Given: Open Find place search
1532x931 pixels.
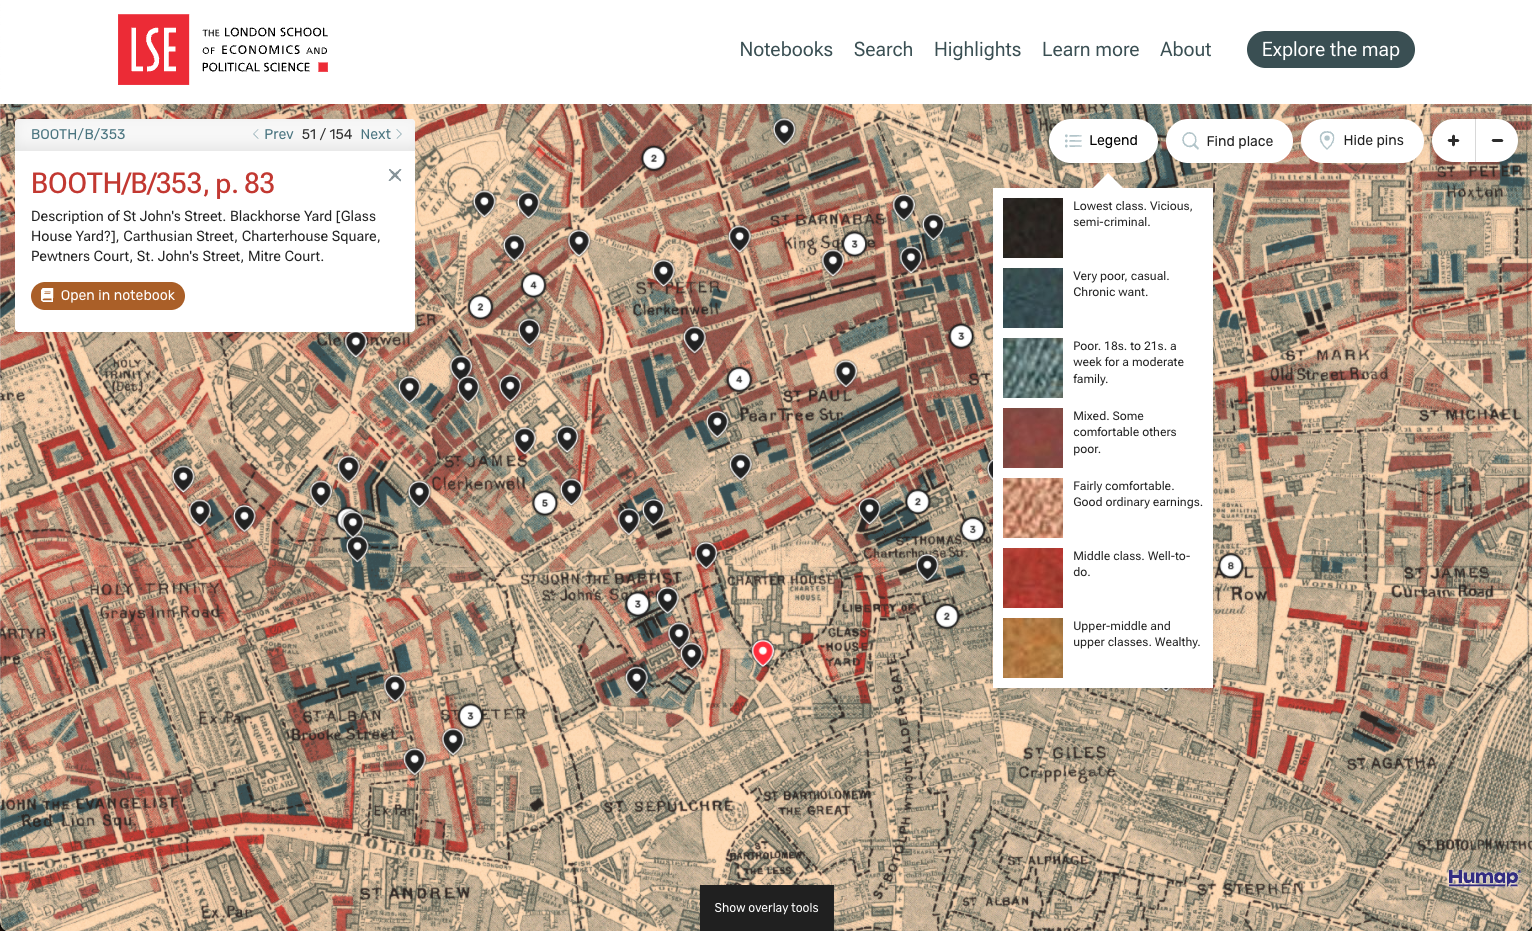Looking at the screenshot, I should pos(1229,141).
